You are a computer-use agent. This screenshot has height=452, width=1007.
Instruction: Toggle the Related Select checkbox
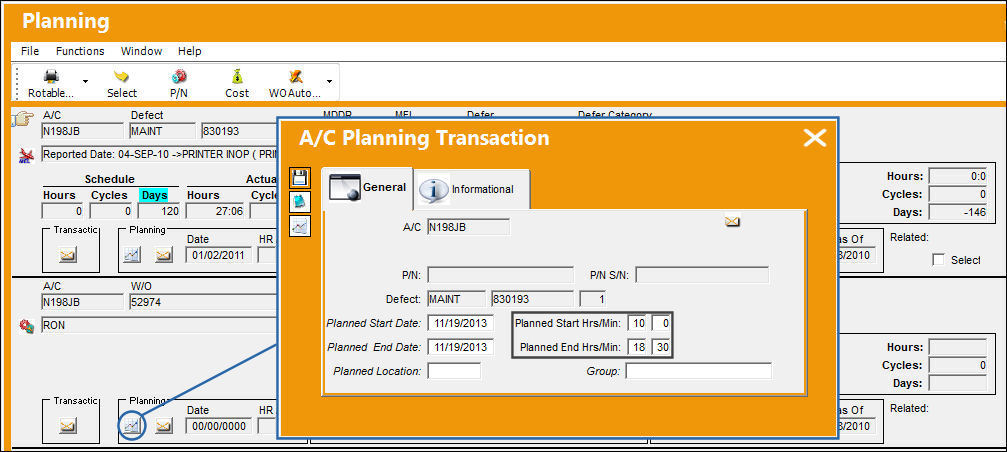[x=938, y=260]
